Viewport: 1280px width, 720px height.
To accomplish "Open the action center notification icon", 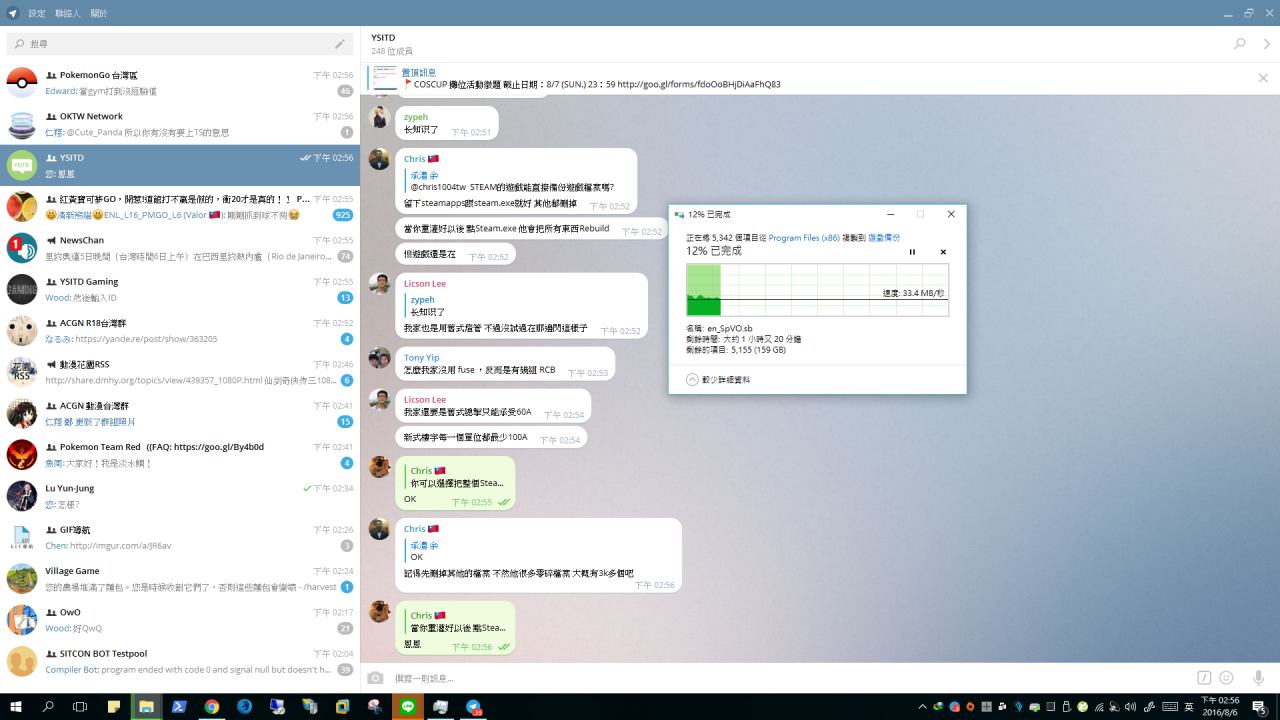I will (x=1260, y=707).
